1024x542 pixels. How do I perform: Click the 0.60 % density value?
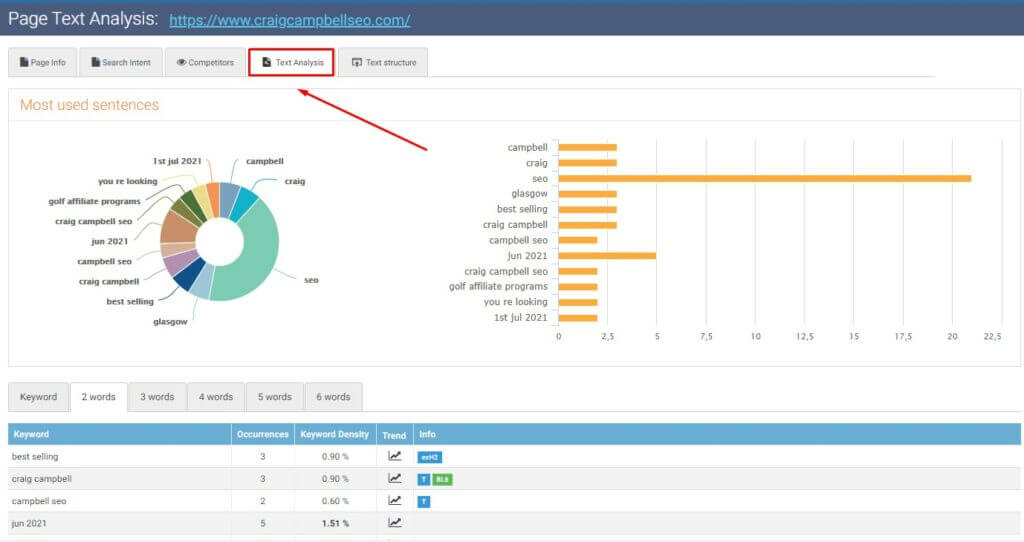point(335,501)
